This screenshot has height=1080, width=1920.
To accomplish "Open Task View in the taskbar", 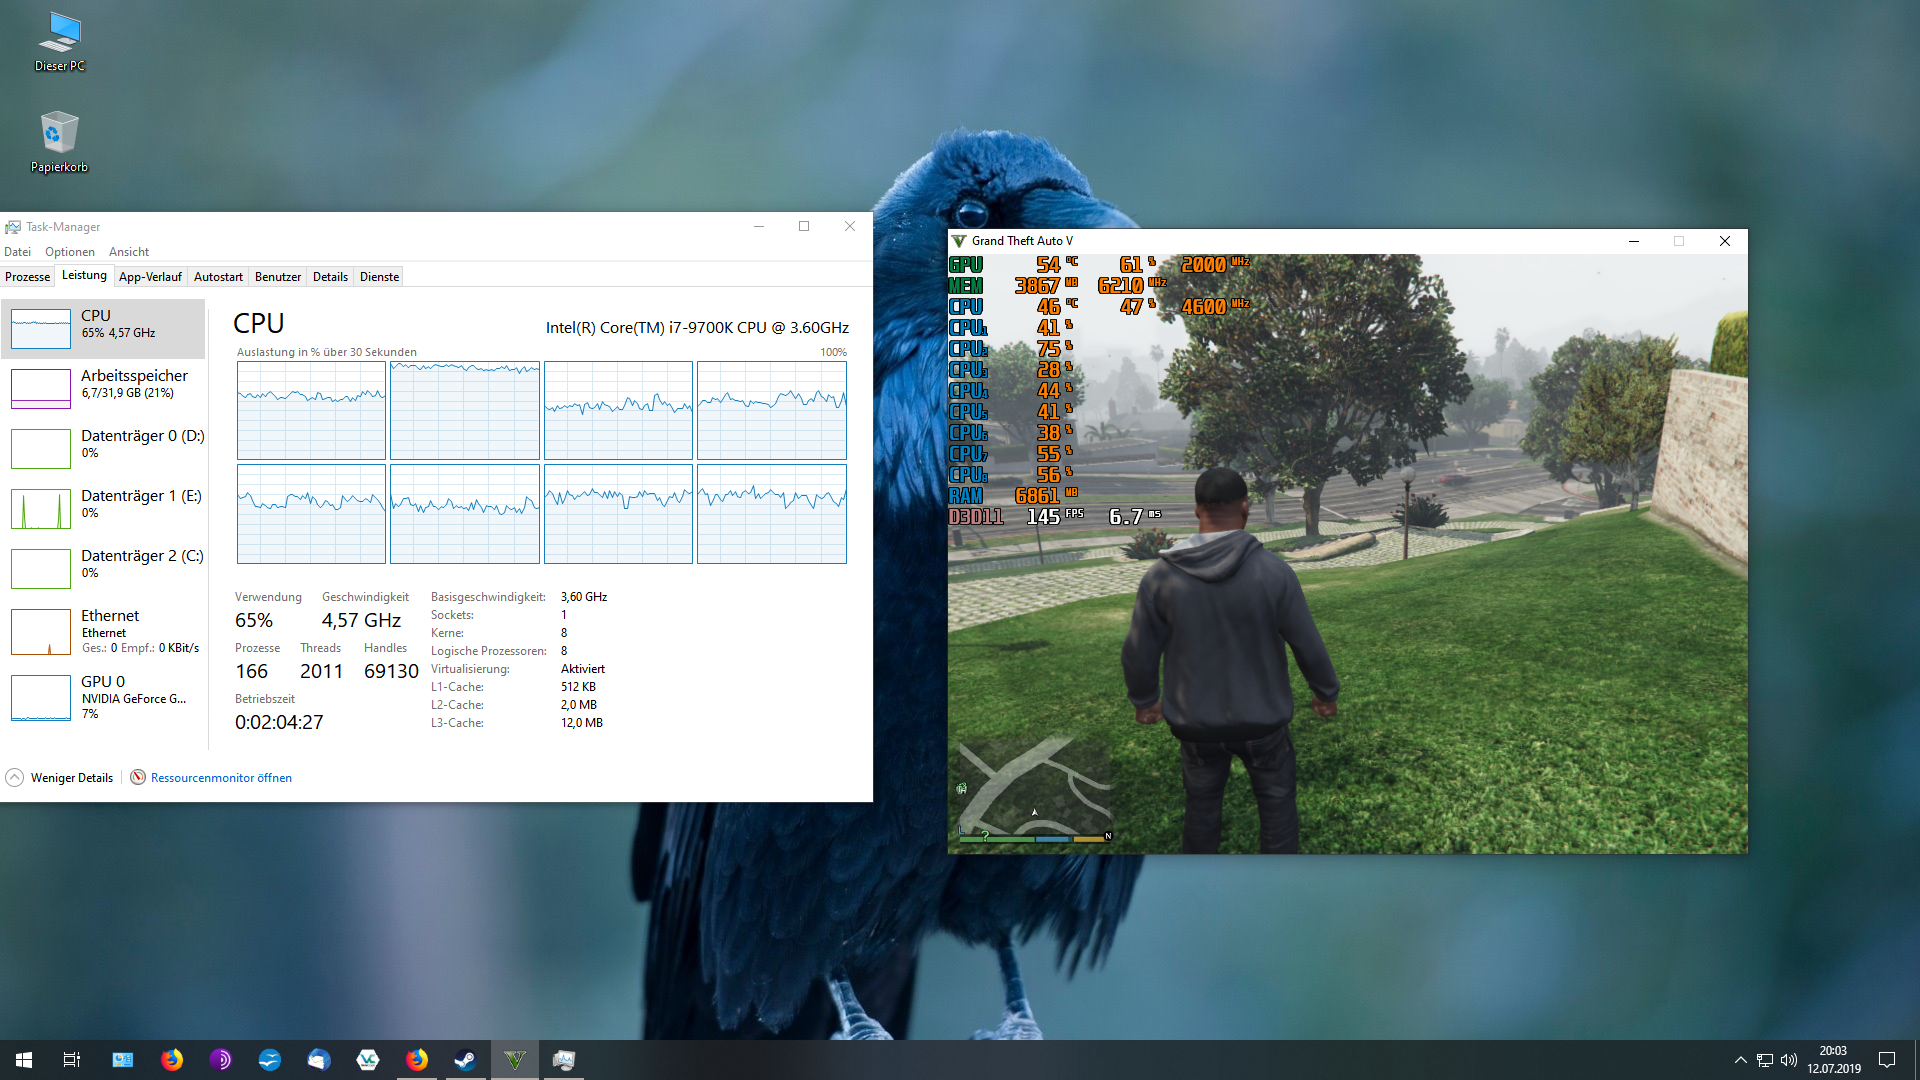I will 72,1060.
